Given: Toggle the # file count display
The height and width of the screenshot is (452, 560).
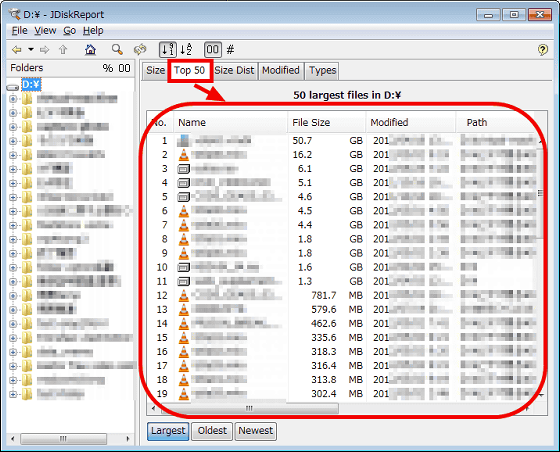Looking at the screenshot, I should click(231, 49).
